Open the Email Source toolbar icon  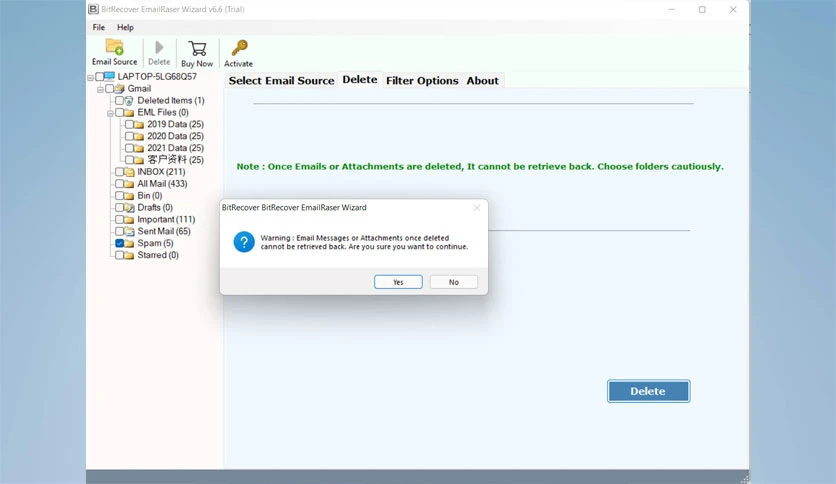click(x=114, y=47)
